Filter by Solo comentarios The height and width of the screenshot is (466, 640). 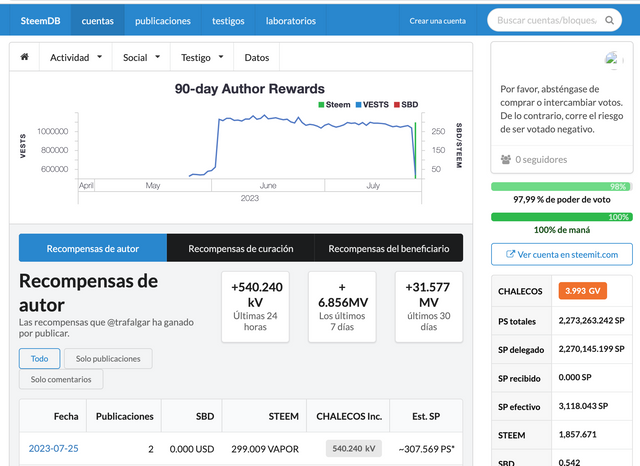(61, 379)
